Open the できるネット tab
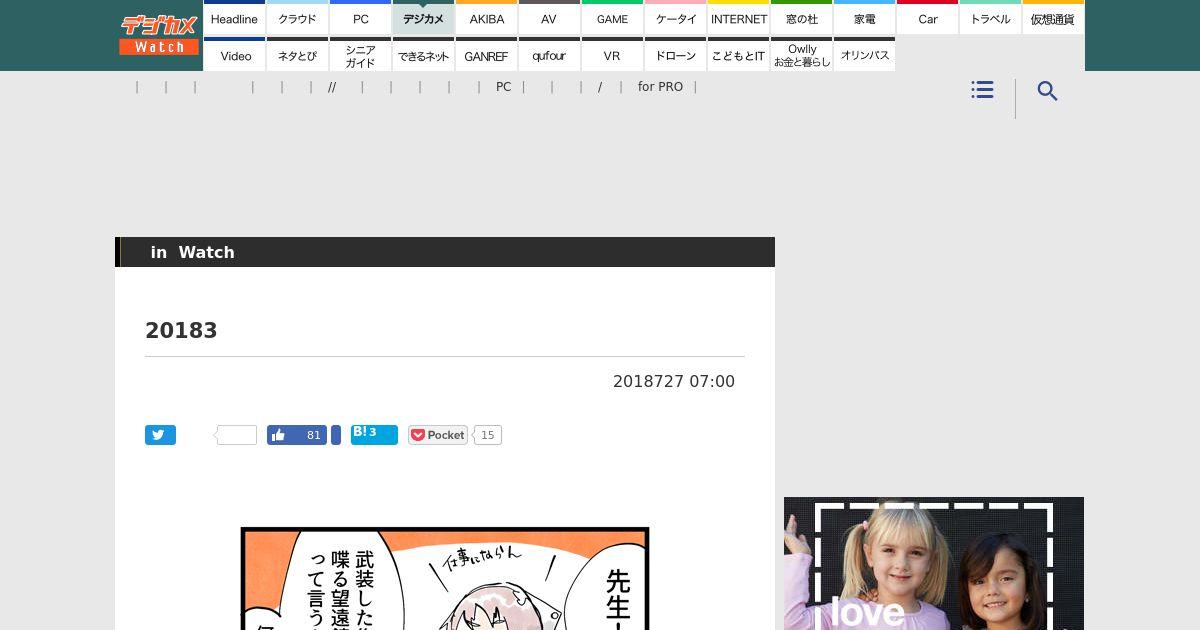The width and height of the screenshot is (1200, 630). click(423, 54)
